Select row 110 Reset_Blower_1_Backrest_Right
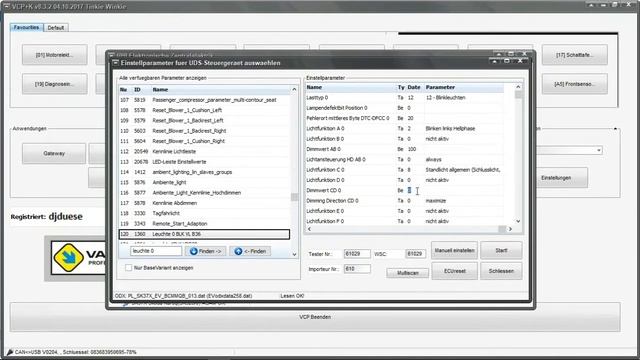640x360 pixels. [x=204, y=131]
